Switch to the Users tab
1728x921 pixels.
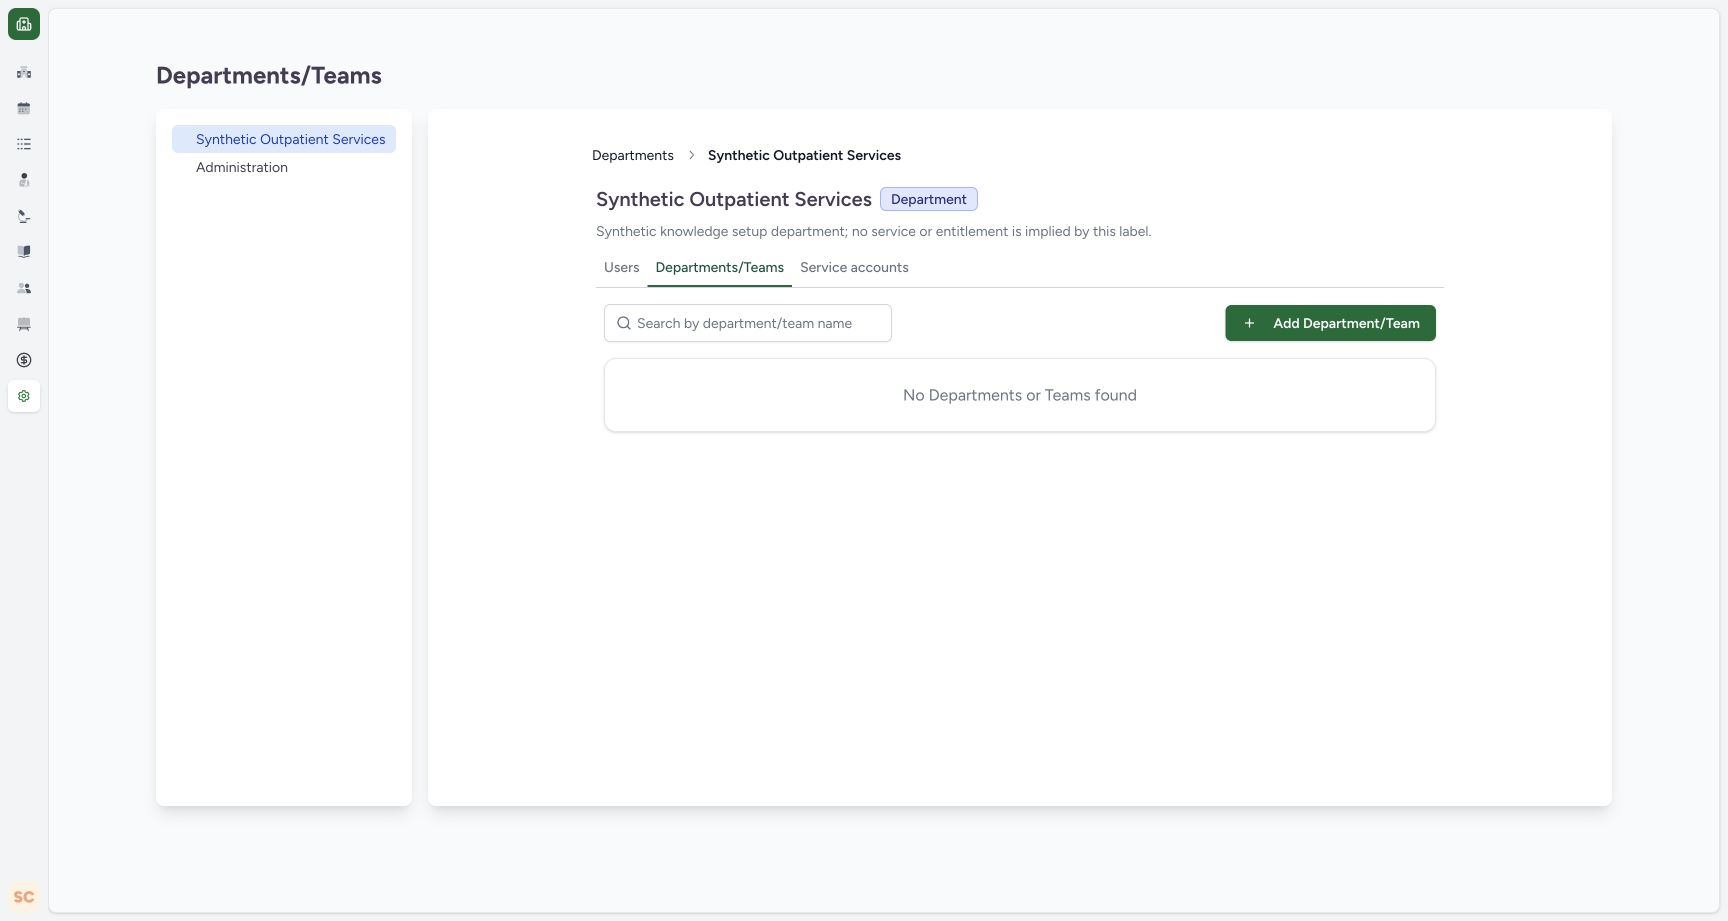(621, 267)
